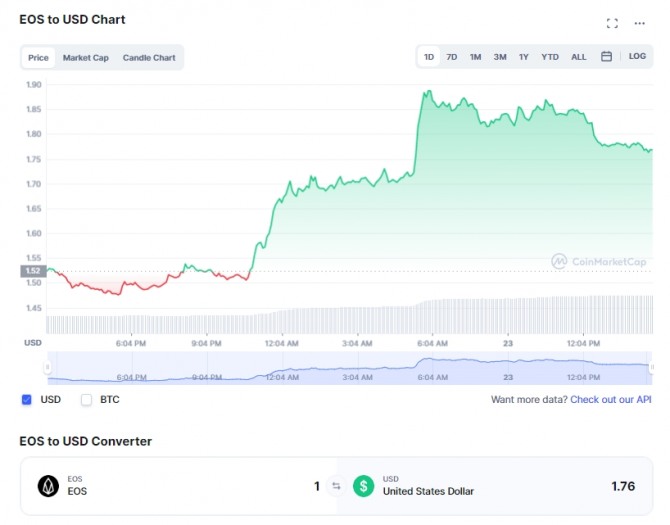Show ALL time price history
Image resolution: width=670 pixels, height=525 pixels.
point(579,57)
